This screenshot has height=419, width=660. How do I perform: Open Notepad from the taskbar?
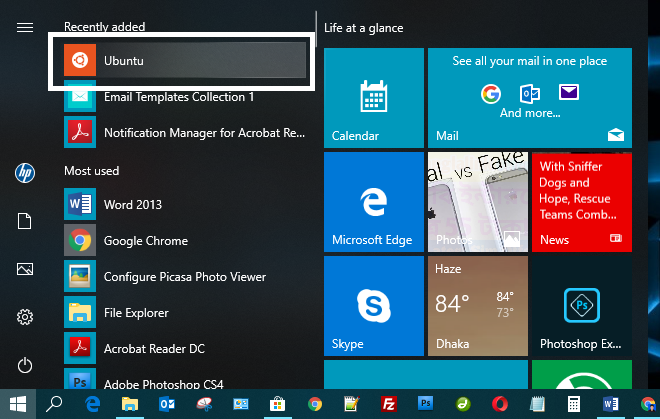tap(537, 404)
